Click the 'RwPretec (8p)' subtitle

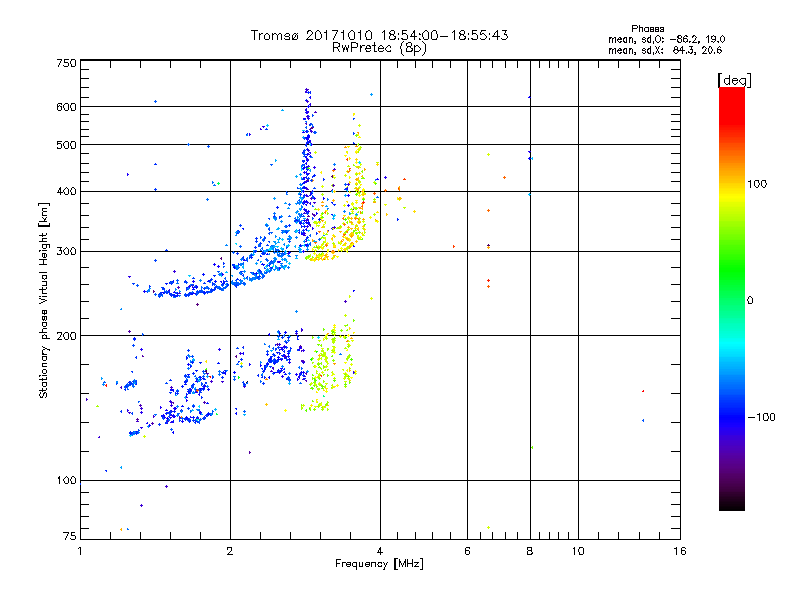pos(379,48)
